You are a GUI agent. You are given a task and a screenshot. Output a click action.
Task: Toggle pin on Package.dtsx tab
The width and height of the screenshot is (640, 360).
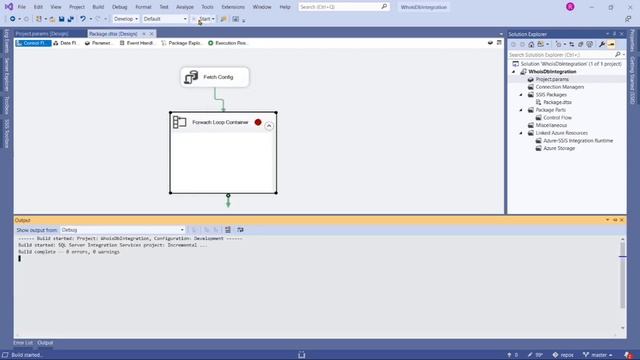click(144, 34)
